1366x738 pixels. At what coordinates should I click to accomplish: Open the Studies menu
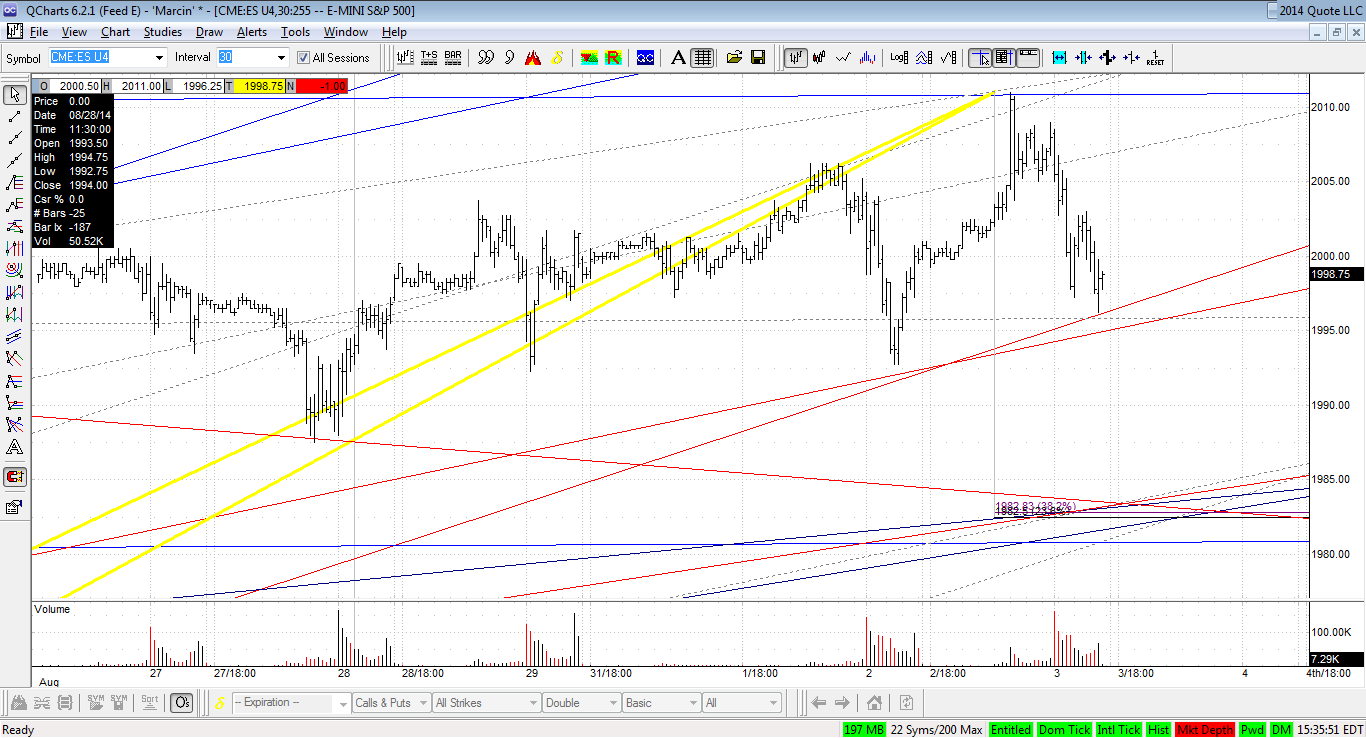click(163, 32)
